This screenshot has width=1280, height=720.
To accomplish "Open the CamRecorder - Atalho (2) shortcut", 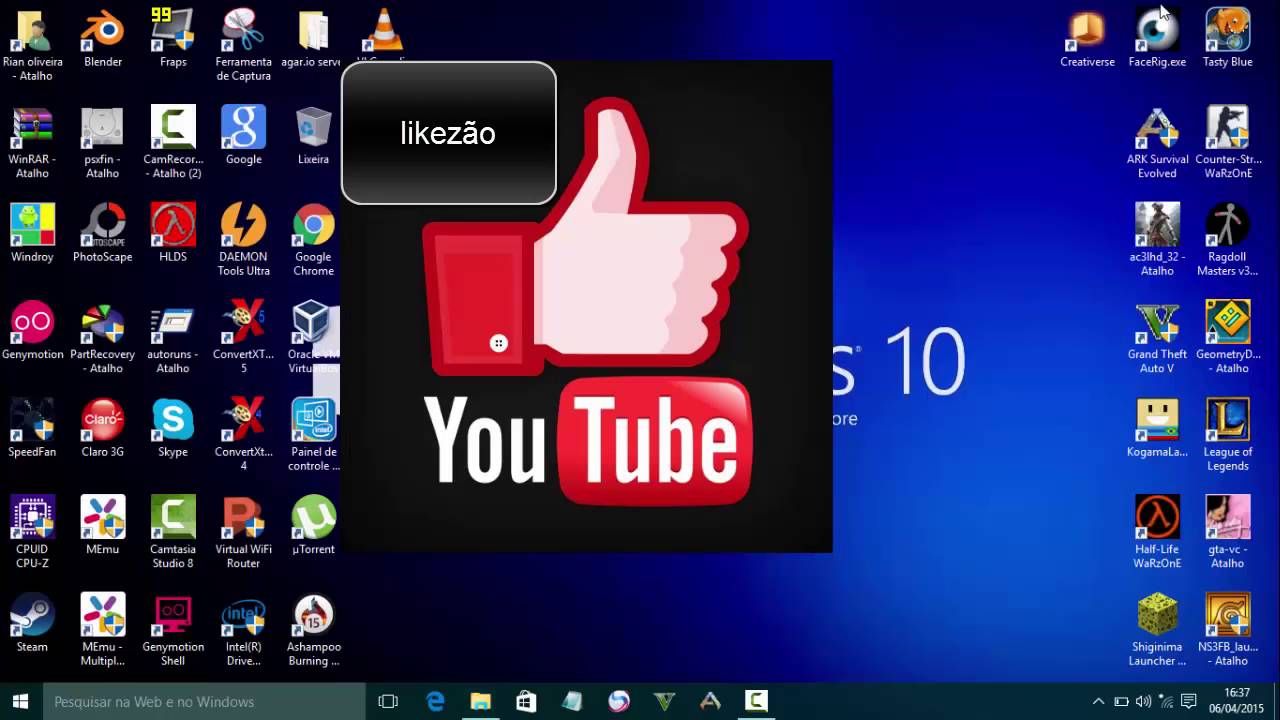I will pos(173,142).
